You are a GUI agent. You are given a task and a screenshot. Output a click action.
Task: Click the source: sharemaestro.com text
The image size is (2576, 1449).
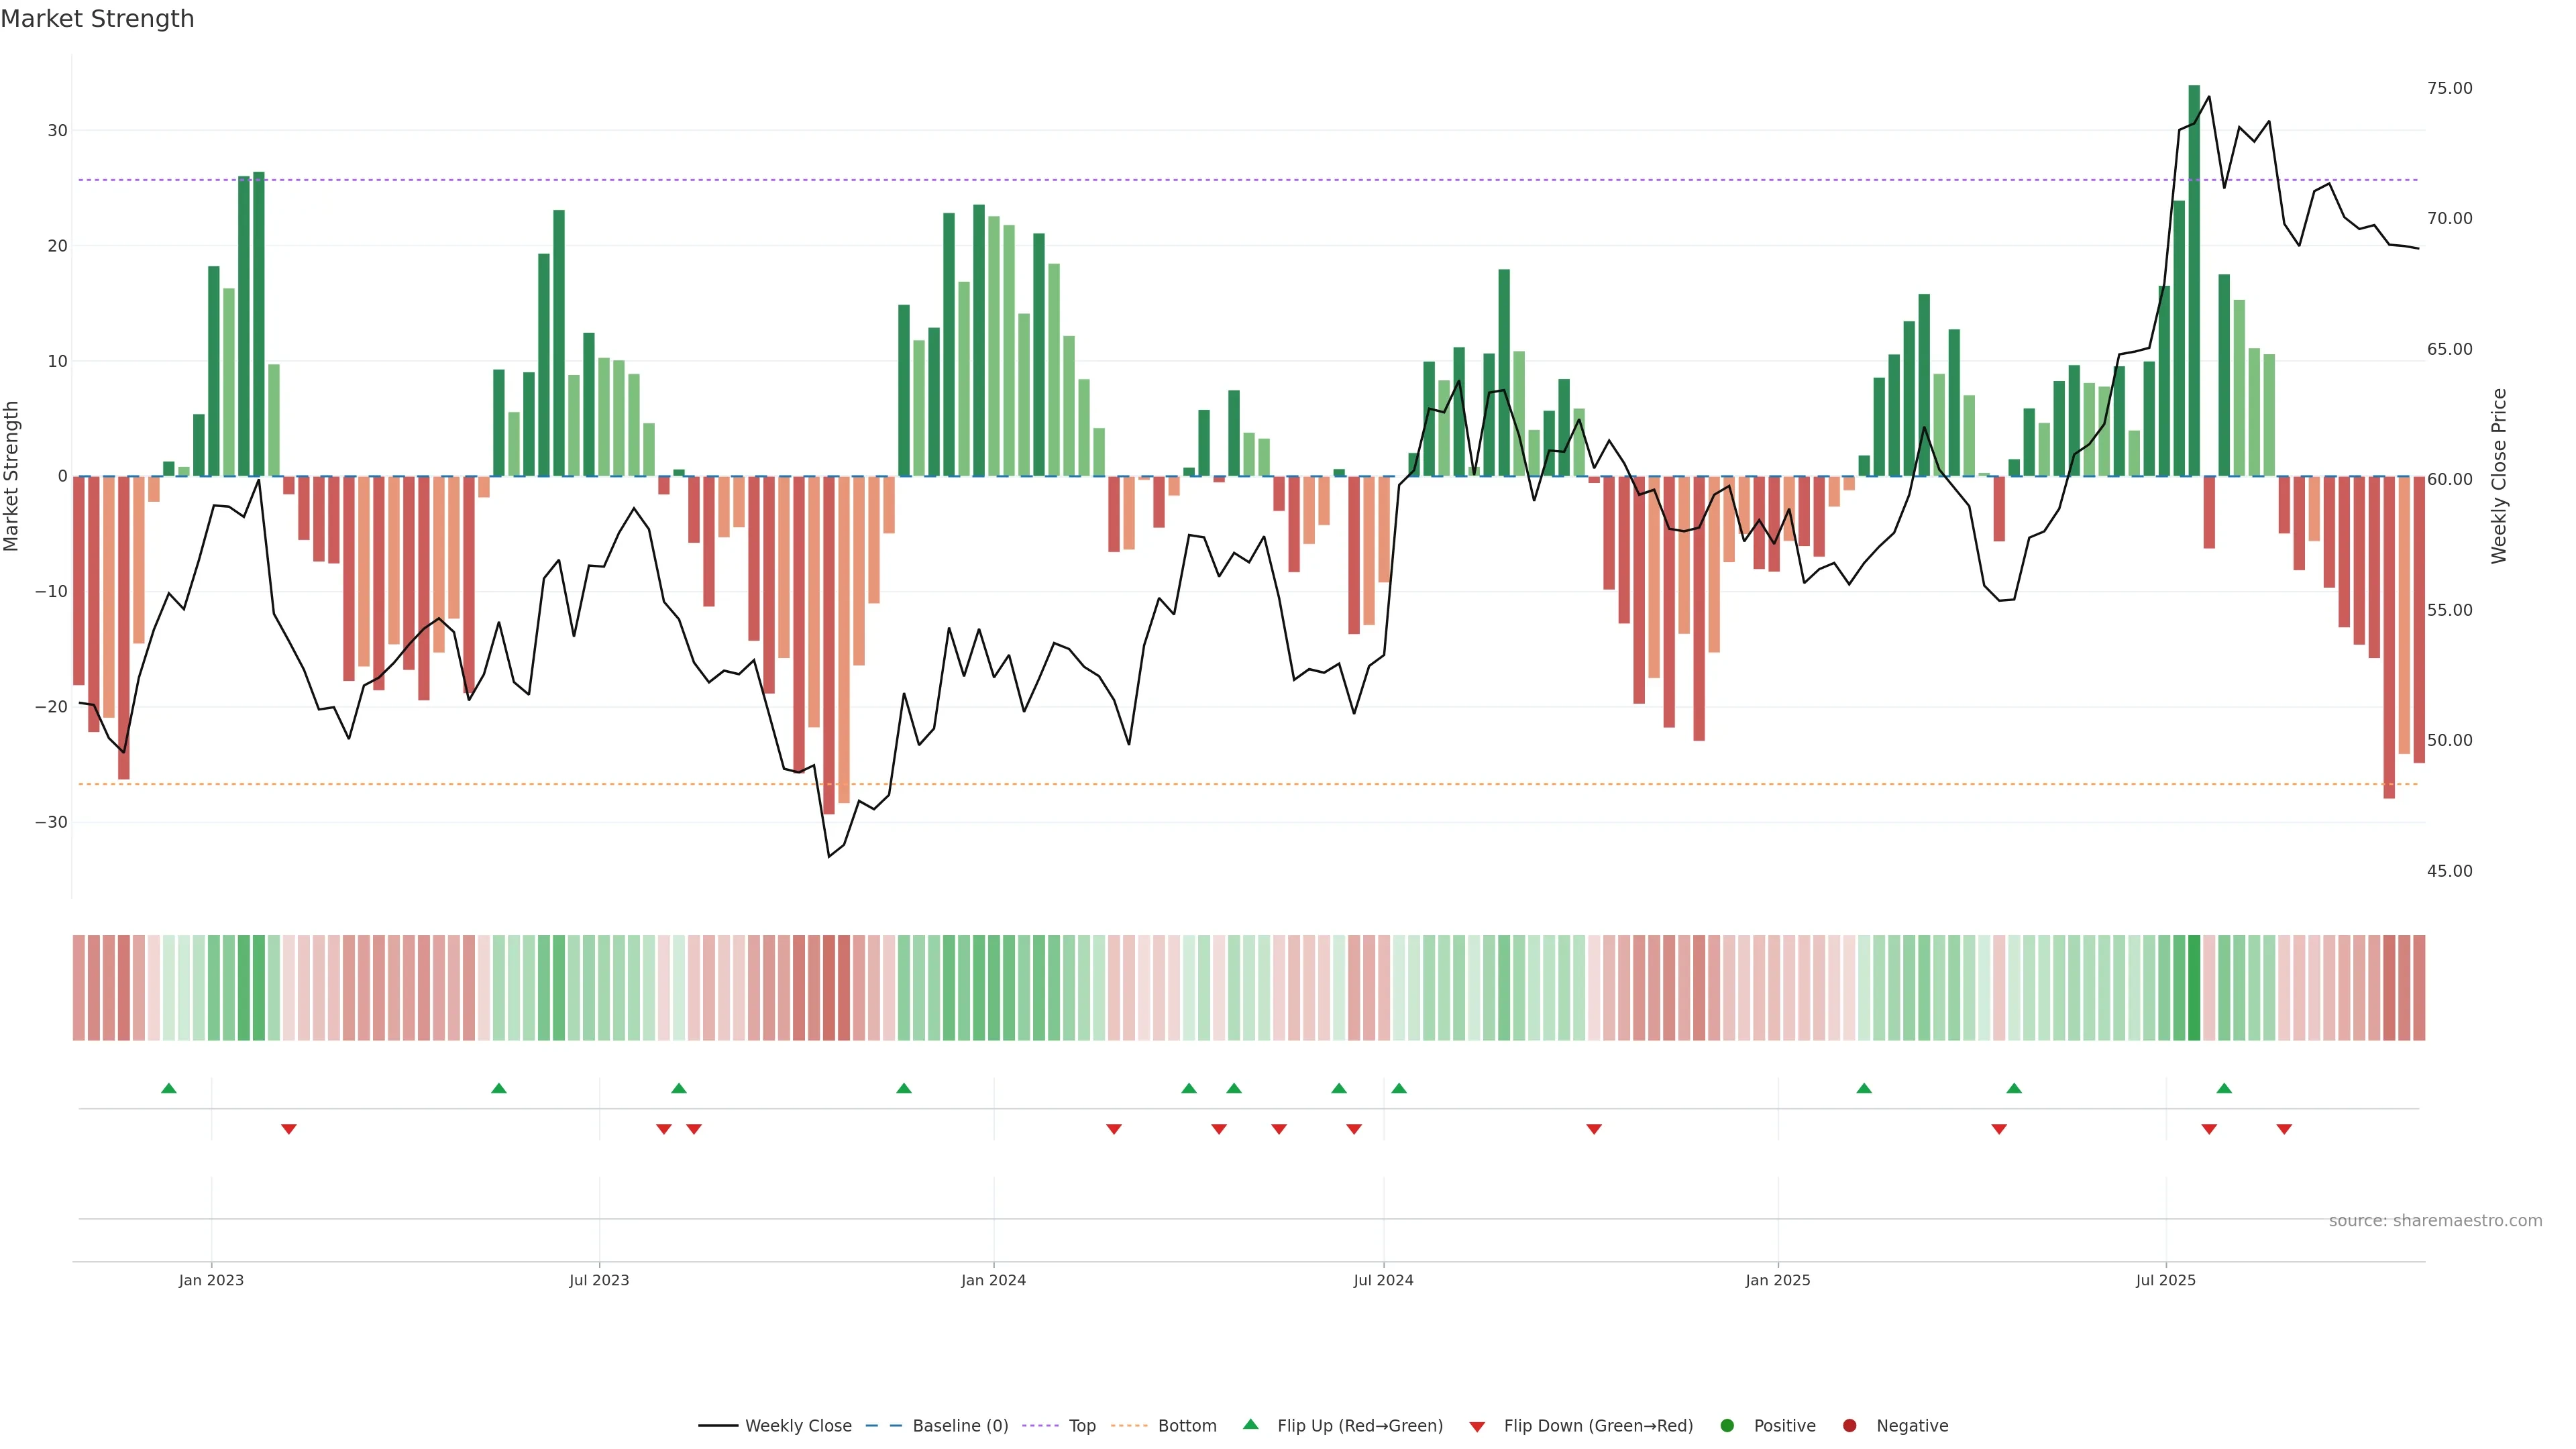(2435, 1221)
